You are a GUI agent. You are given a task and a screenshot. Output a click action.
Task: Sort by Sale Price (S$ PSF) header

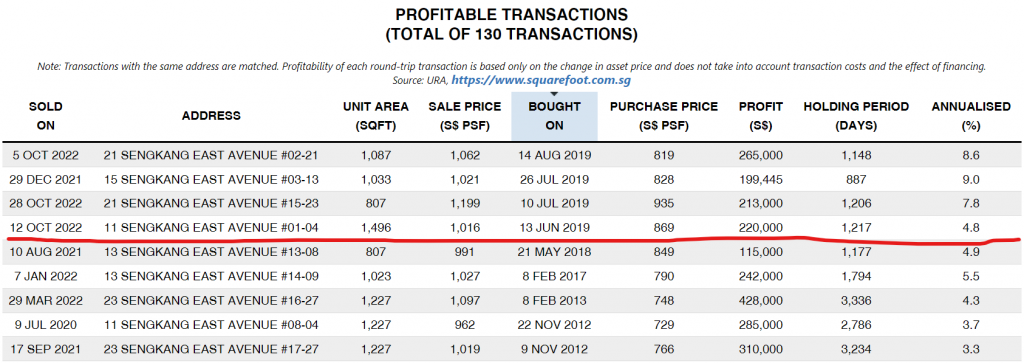click(464, 116)
